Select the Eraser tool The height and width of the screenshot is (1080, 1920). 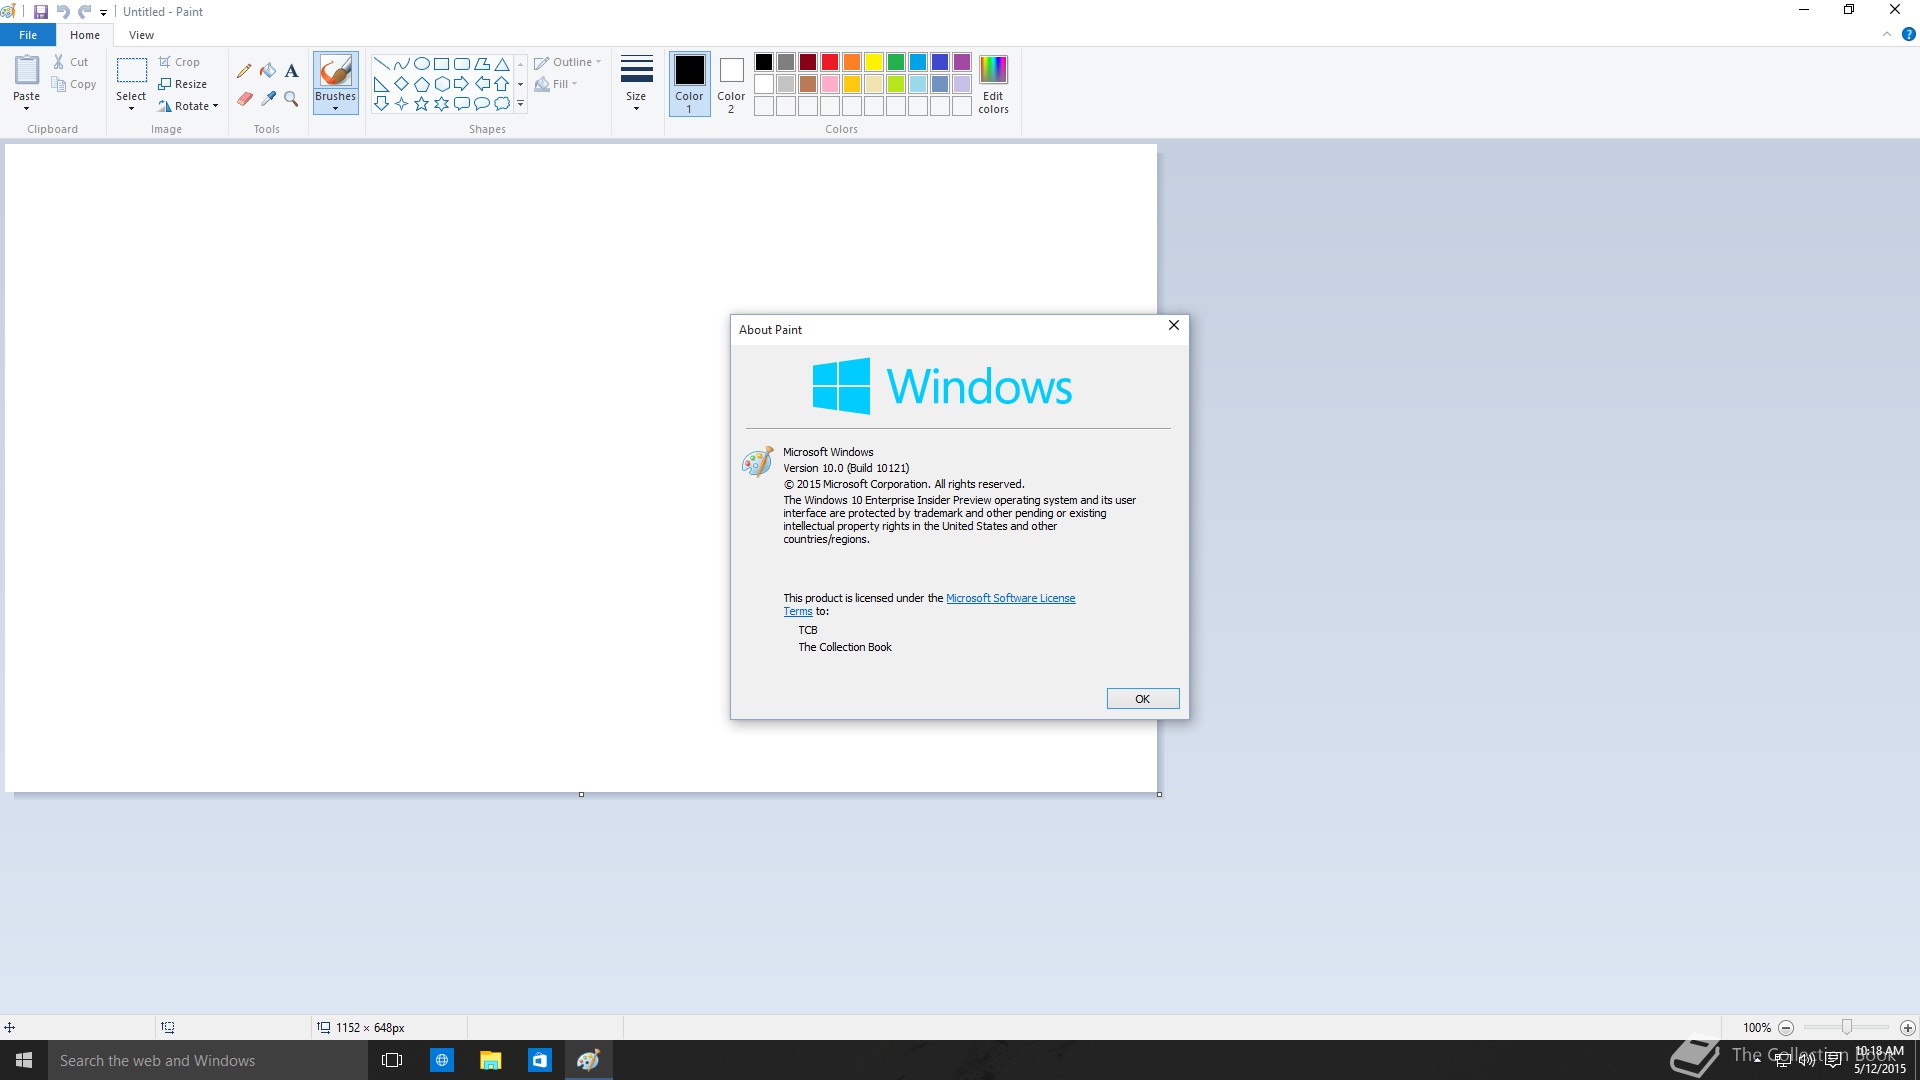coord(244,99)
